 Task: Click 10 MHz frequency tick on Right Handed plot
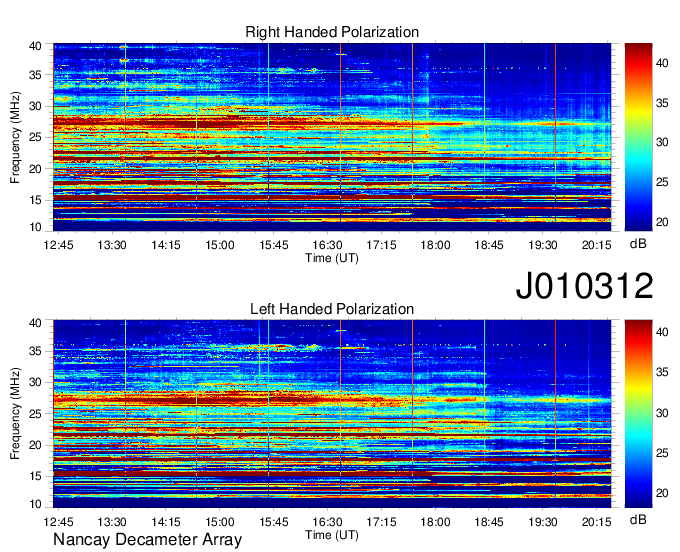tap(35, 227)
